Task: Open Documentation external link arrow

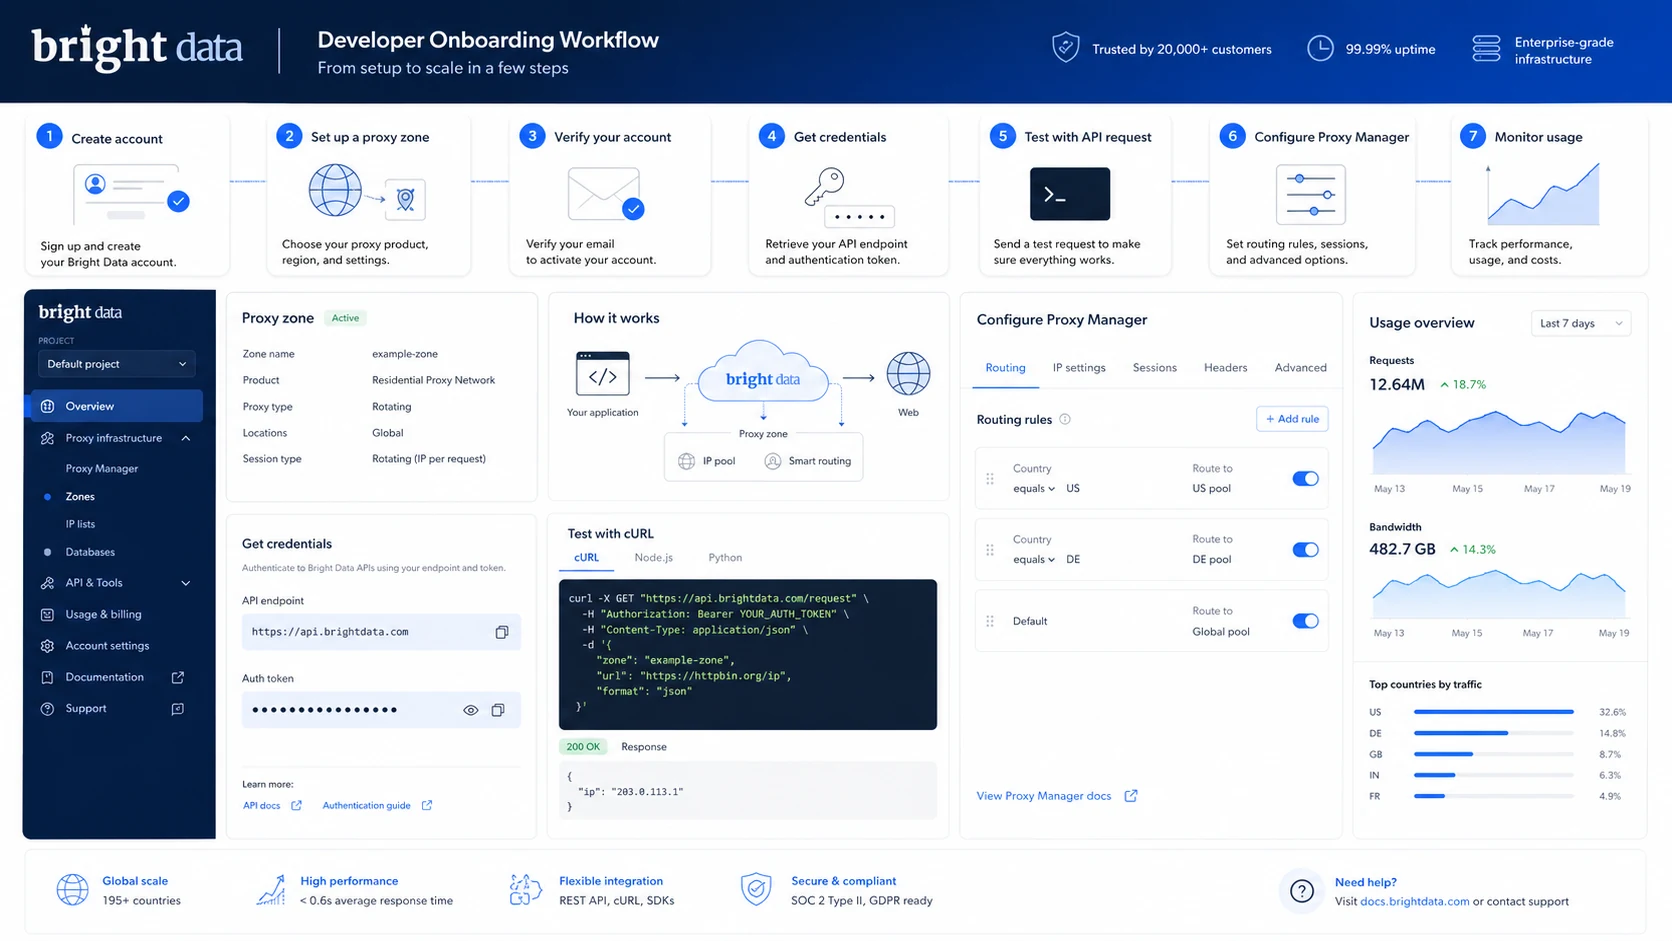Action: 178,677
